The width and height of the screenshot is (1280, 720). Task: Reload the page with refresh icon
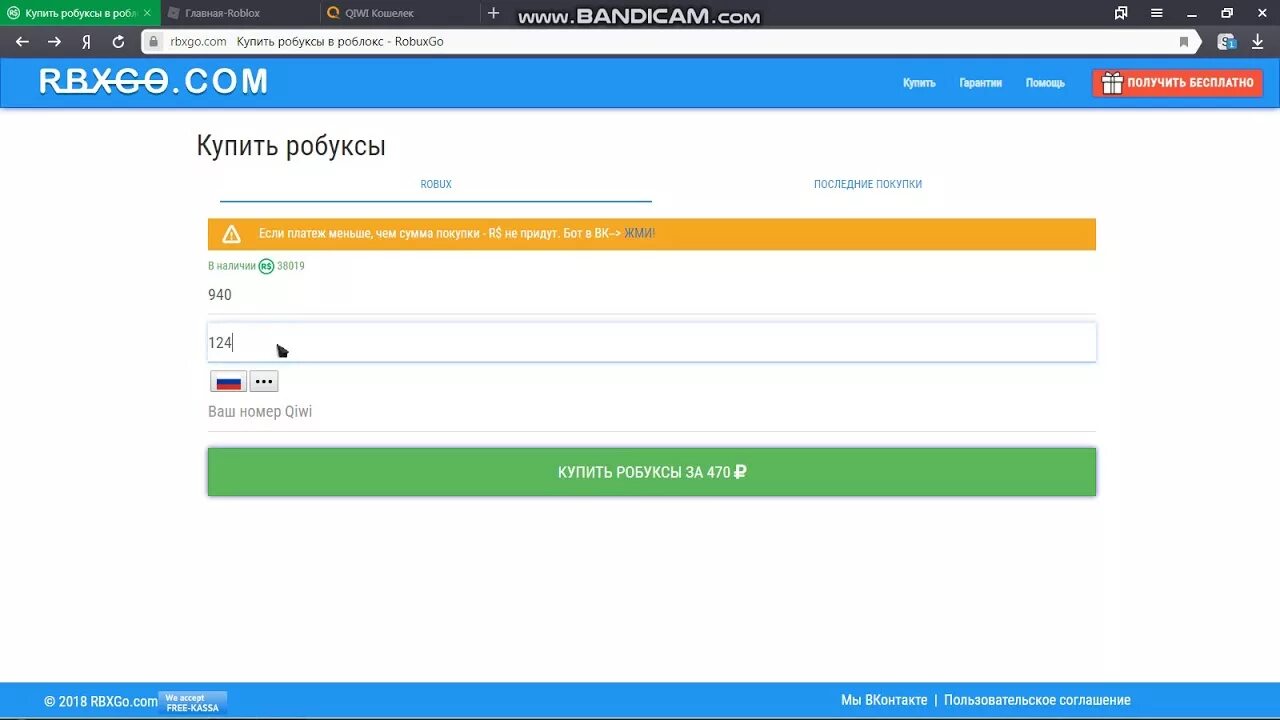(118, 42)
